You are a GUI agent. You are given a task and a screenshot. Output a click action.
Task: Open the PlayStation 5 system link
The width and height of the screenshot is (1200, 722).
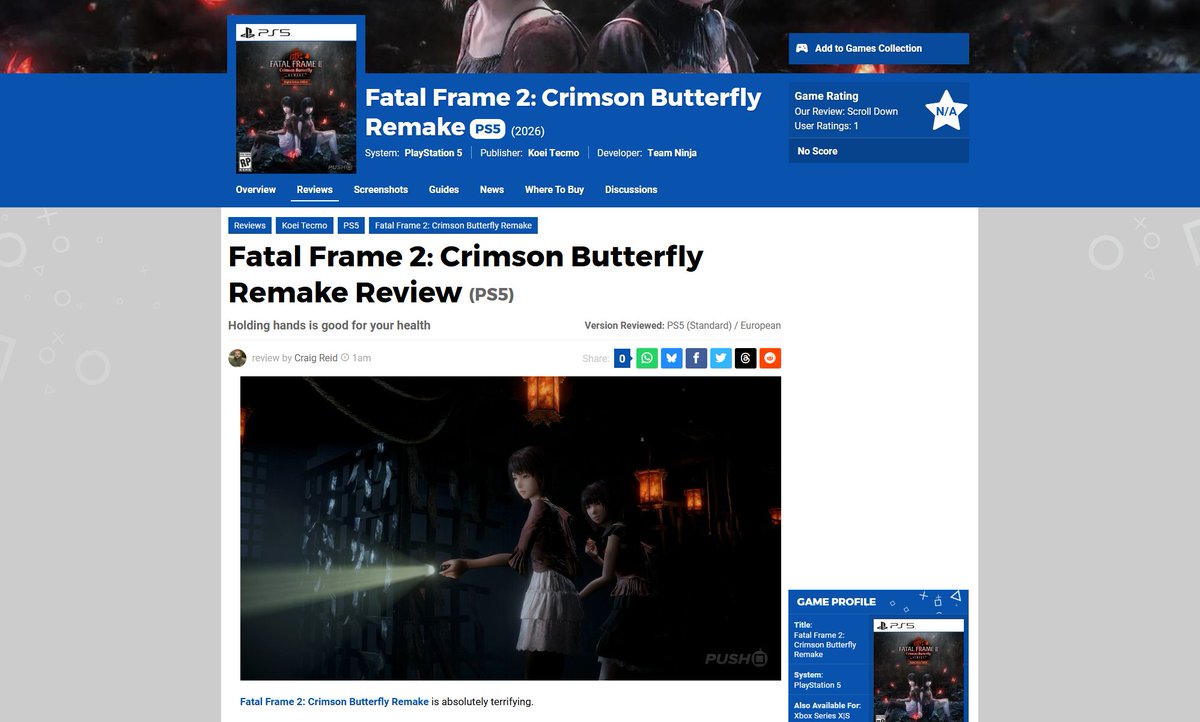point(433,153)
